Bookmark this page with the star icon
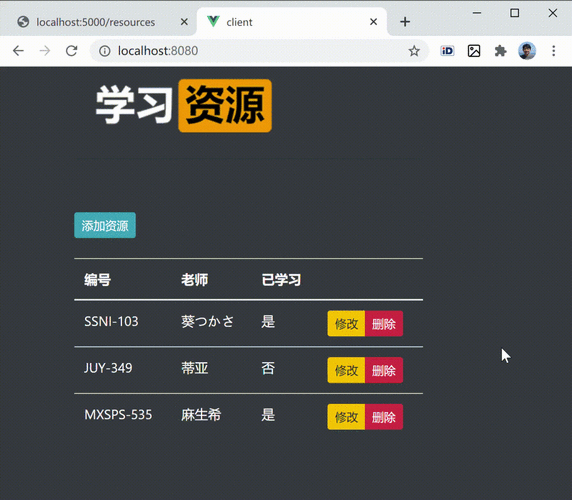The height and width of the screenshot is (500, 572). tap(414, 51)
